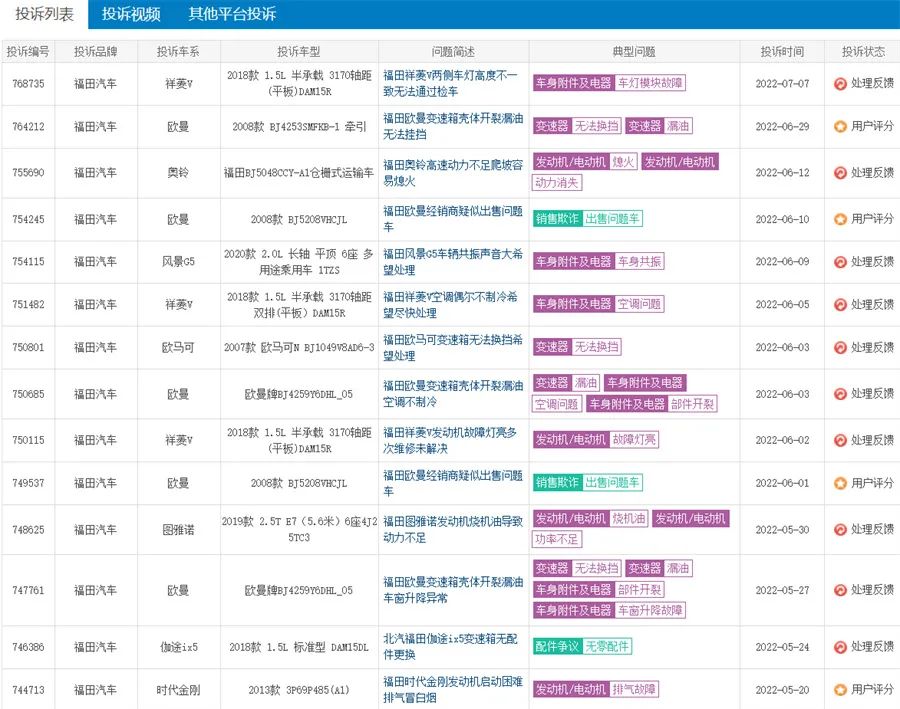Viewport: 900px width, 709px height.
Task: Open complaint 福田奥铃高速动力不足爬坡容易熄火
Action: click(453, 173)
